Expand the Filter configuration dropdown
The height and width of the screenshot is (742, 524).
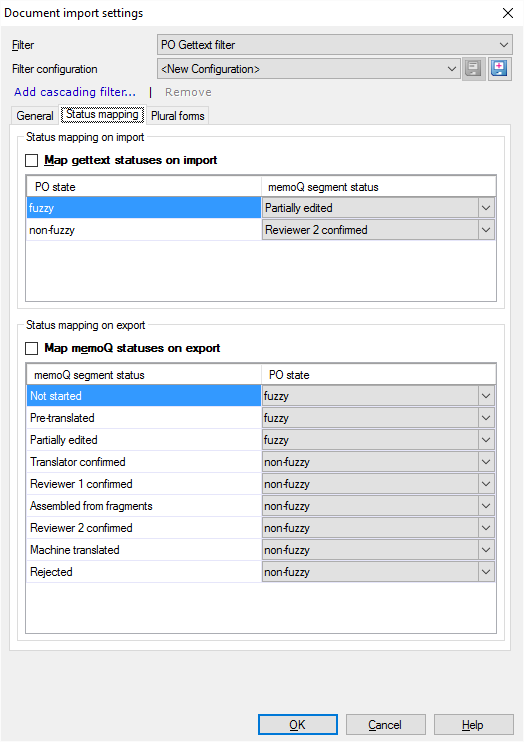click(309, 69)
